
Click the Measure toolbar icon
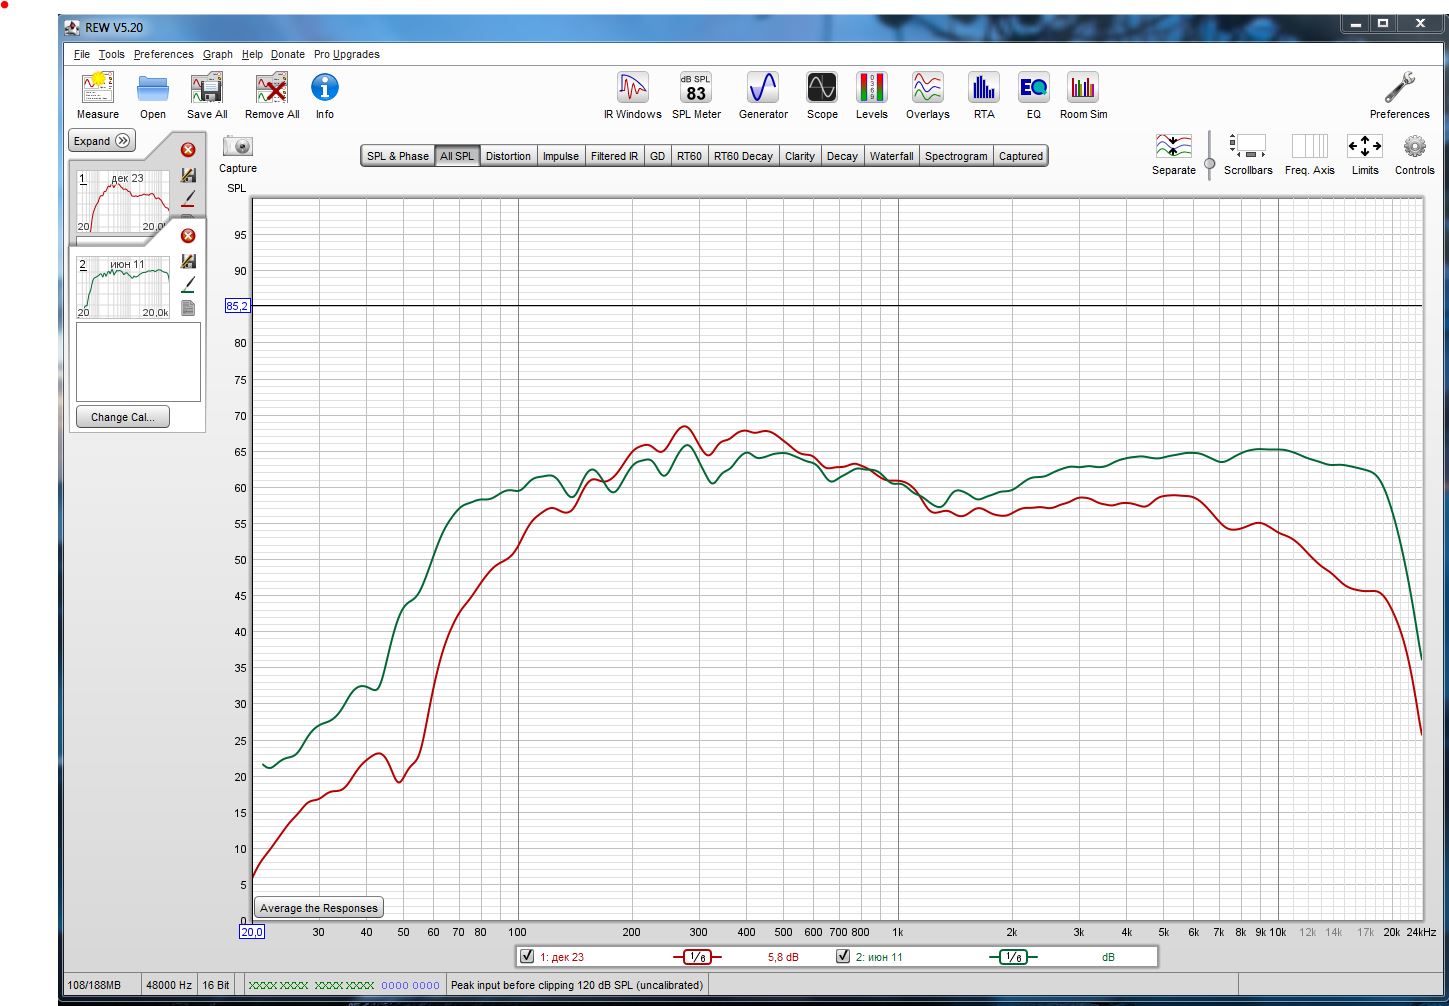[x=98, y=88]
